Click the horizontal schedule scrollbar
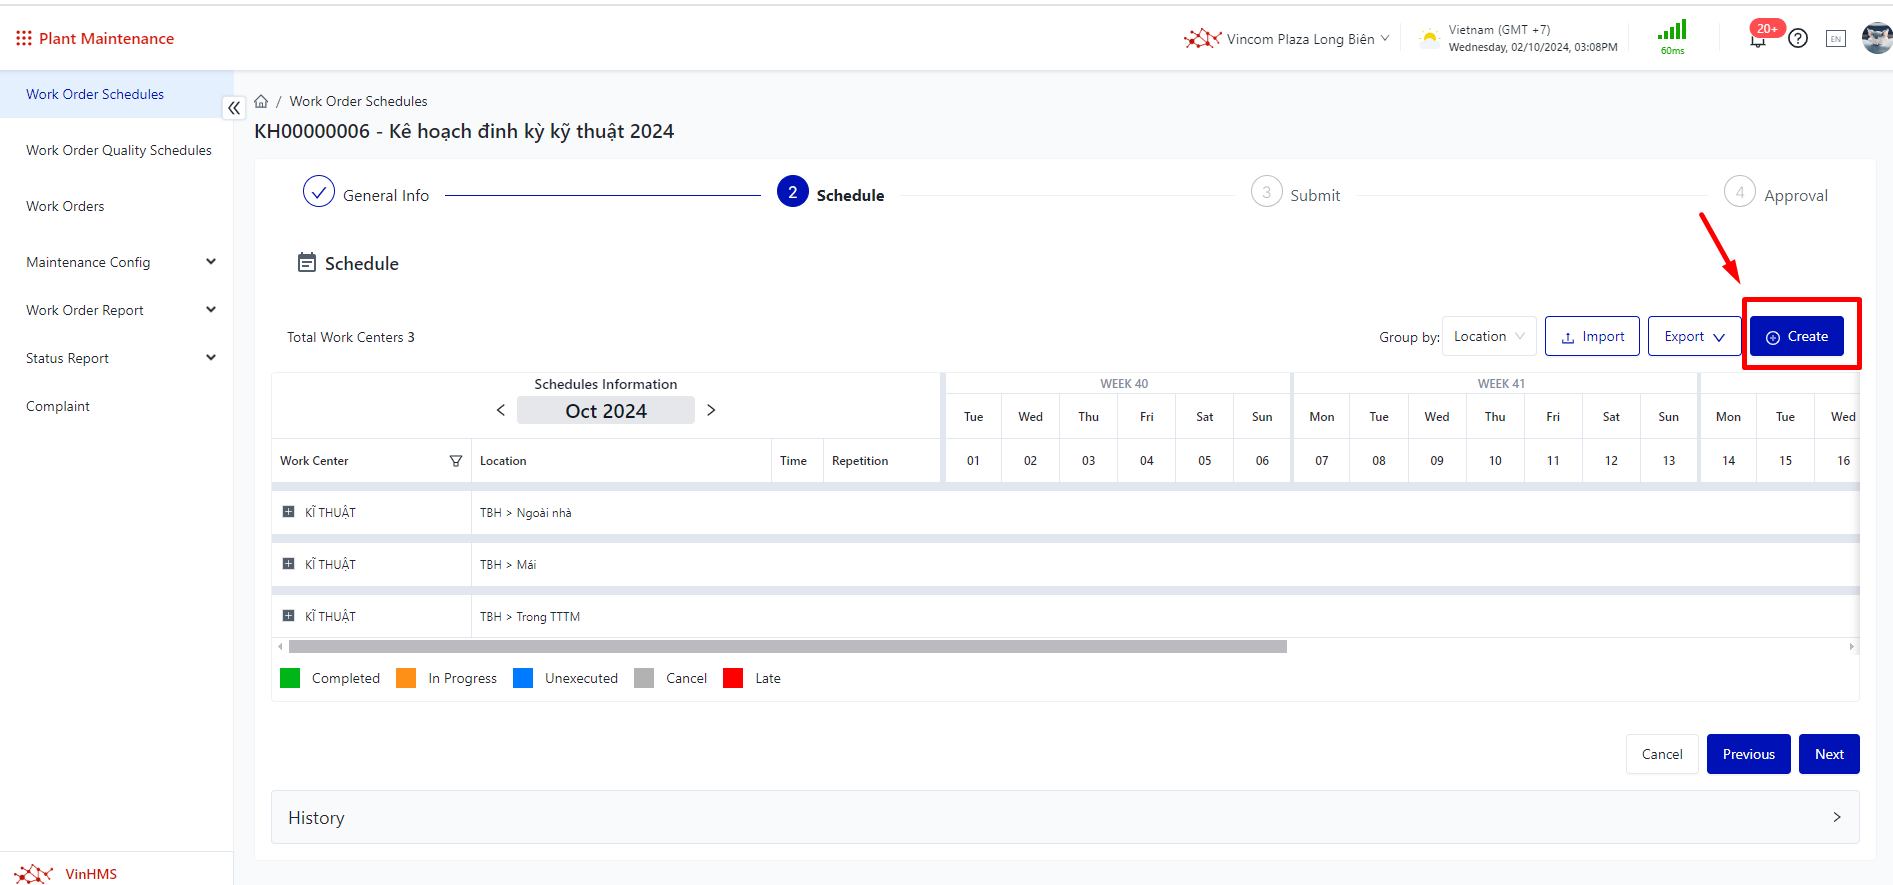Viewport: 1893px width, 885px height. [x=787, y=647]
